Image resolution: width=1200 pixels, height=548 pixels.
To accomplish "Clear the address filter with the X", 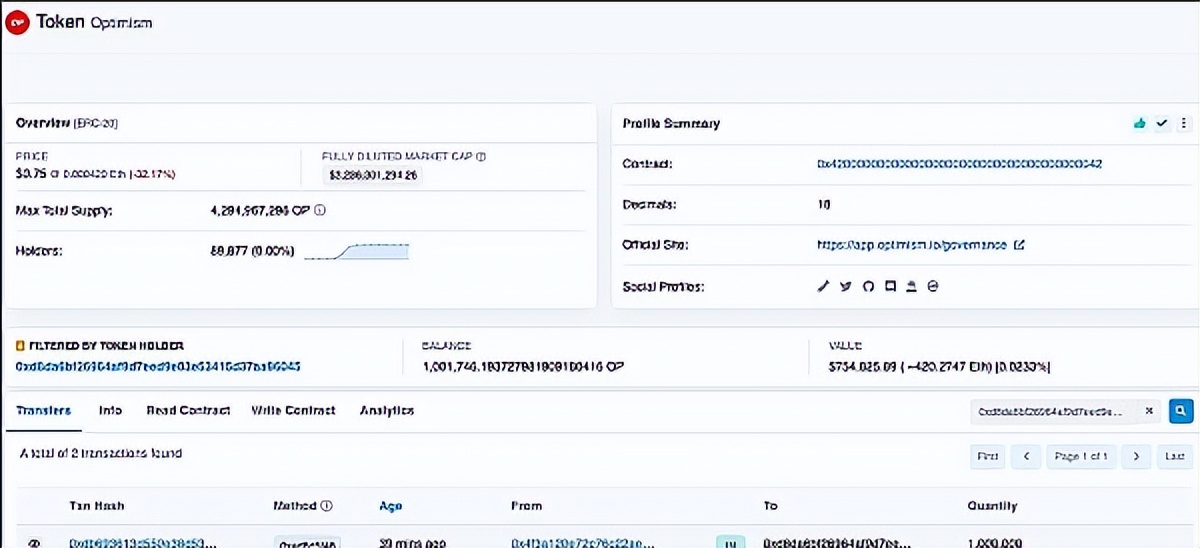I will pos(1149,411).
